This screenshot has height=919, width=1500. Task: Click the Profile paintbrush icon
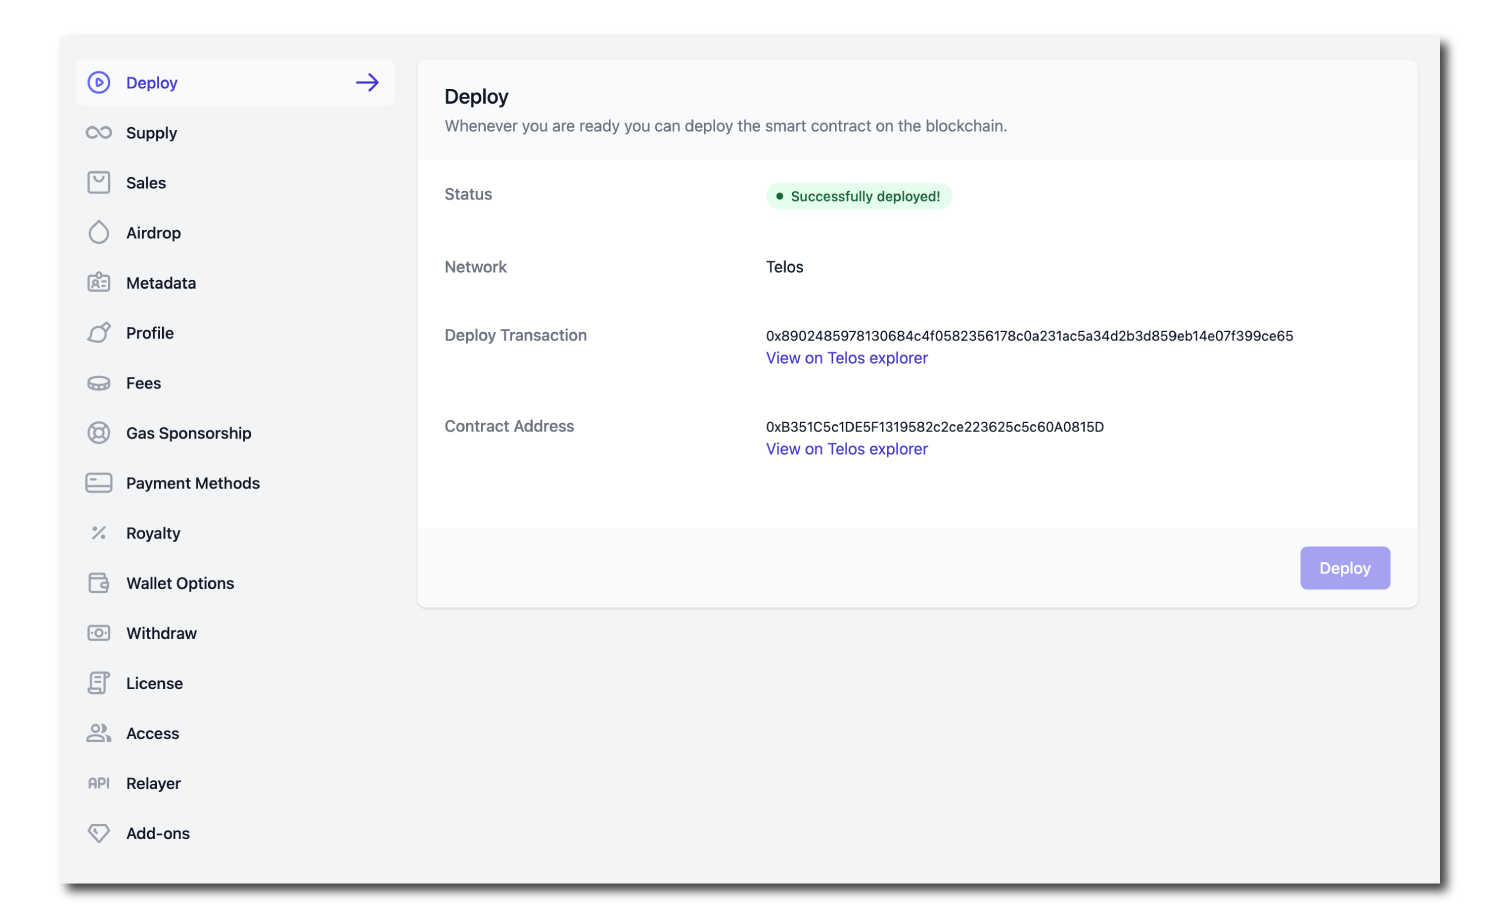[x=99, y=333]
